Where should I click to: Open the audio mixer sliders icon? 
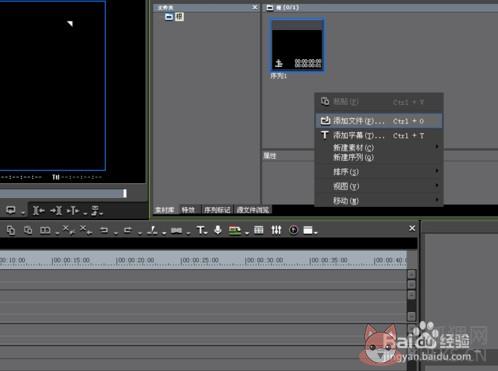(x=276, y=230)
